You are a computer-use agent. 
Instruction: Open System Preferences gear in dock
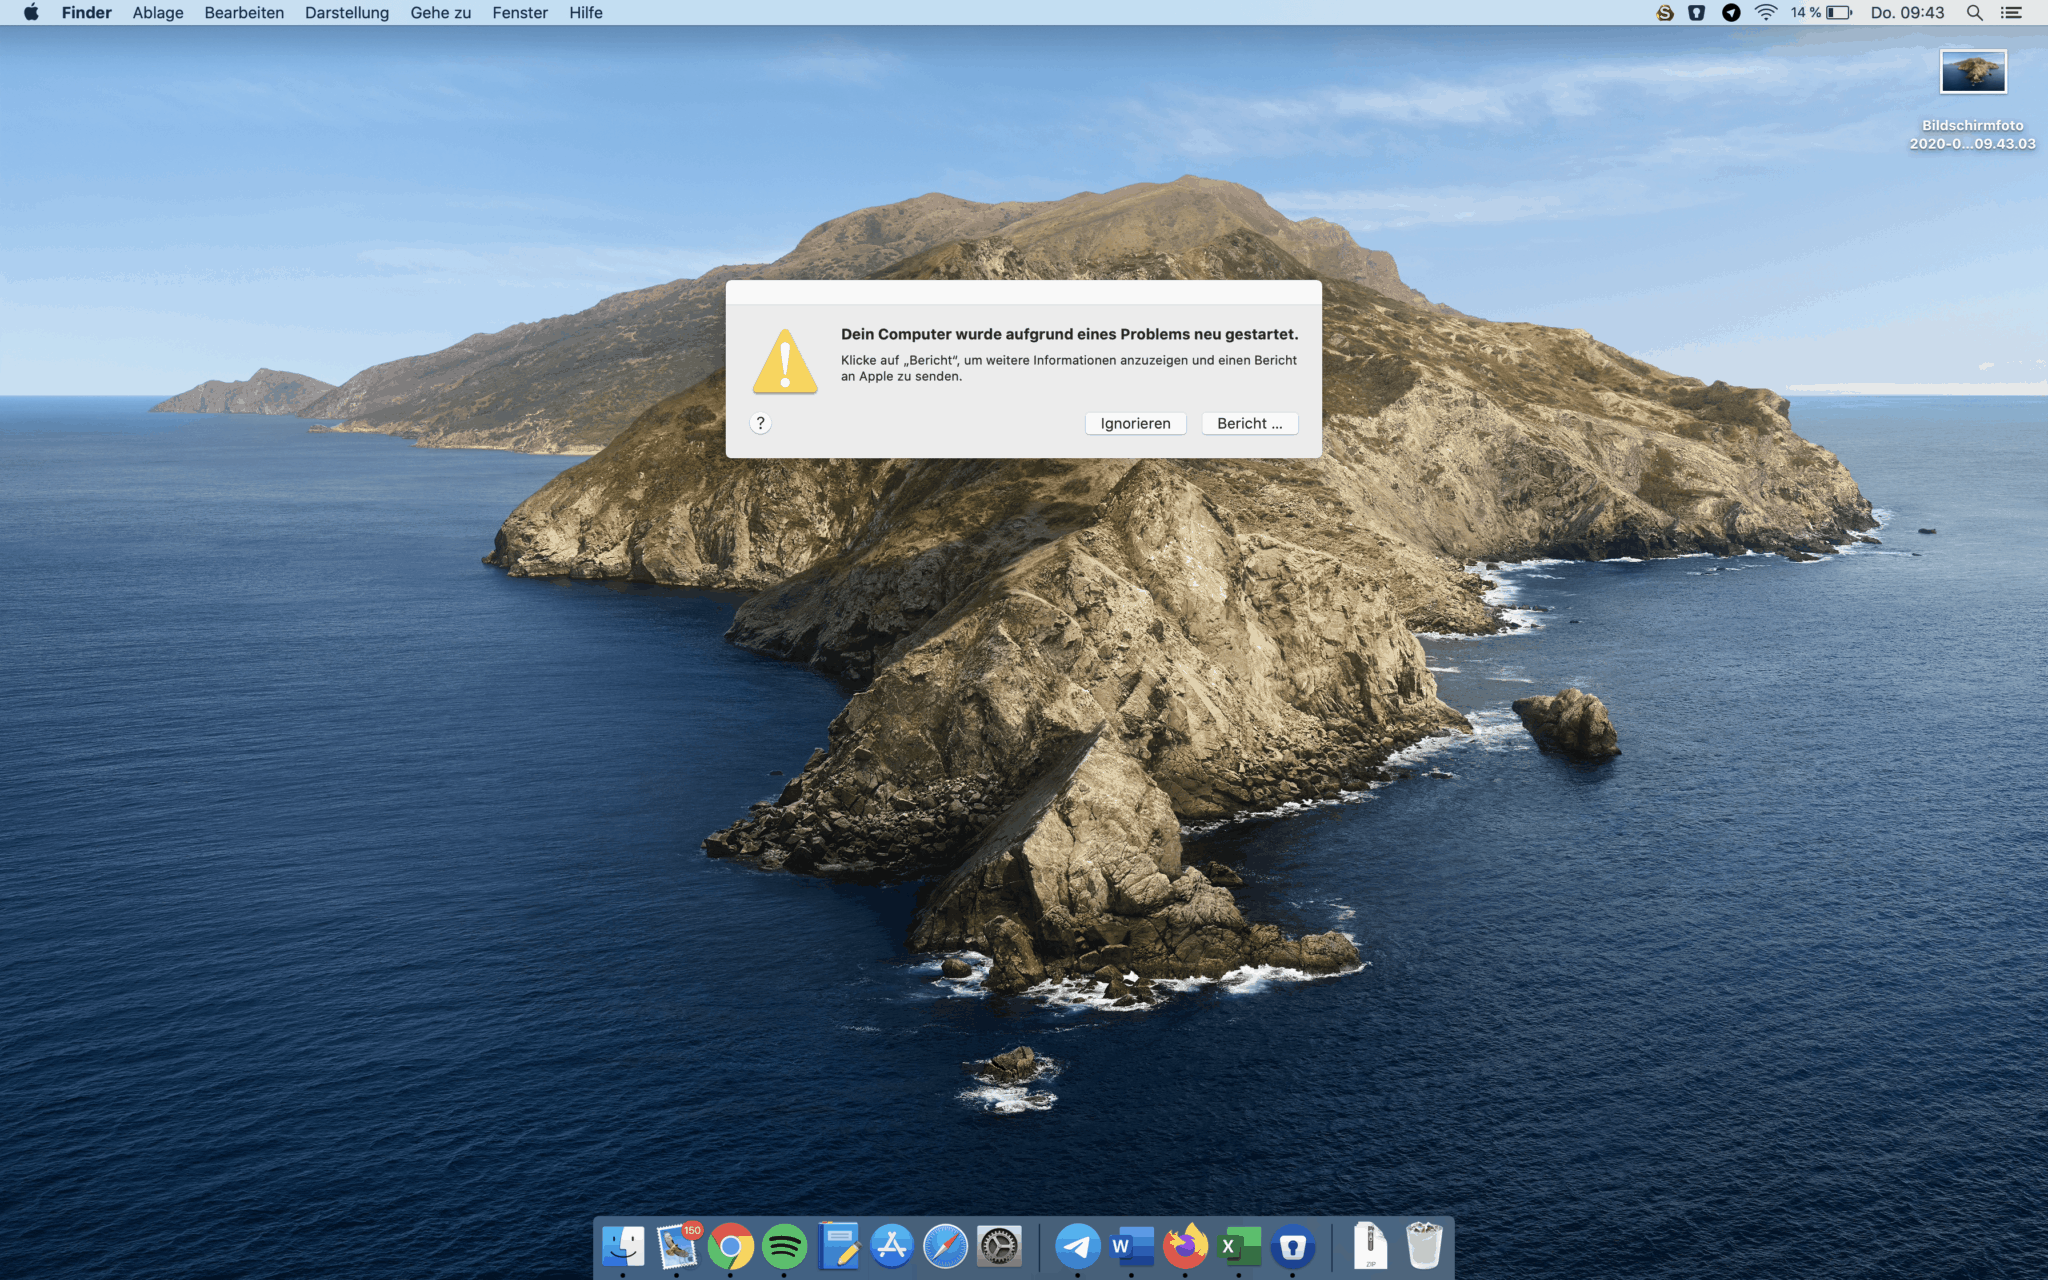tap(999, 1246)
